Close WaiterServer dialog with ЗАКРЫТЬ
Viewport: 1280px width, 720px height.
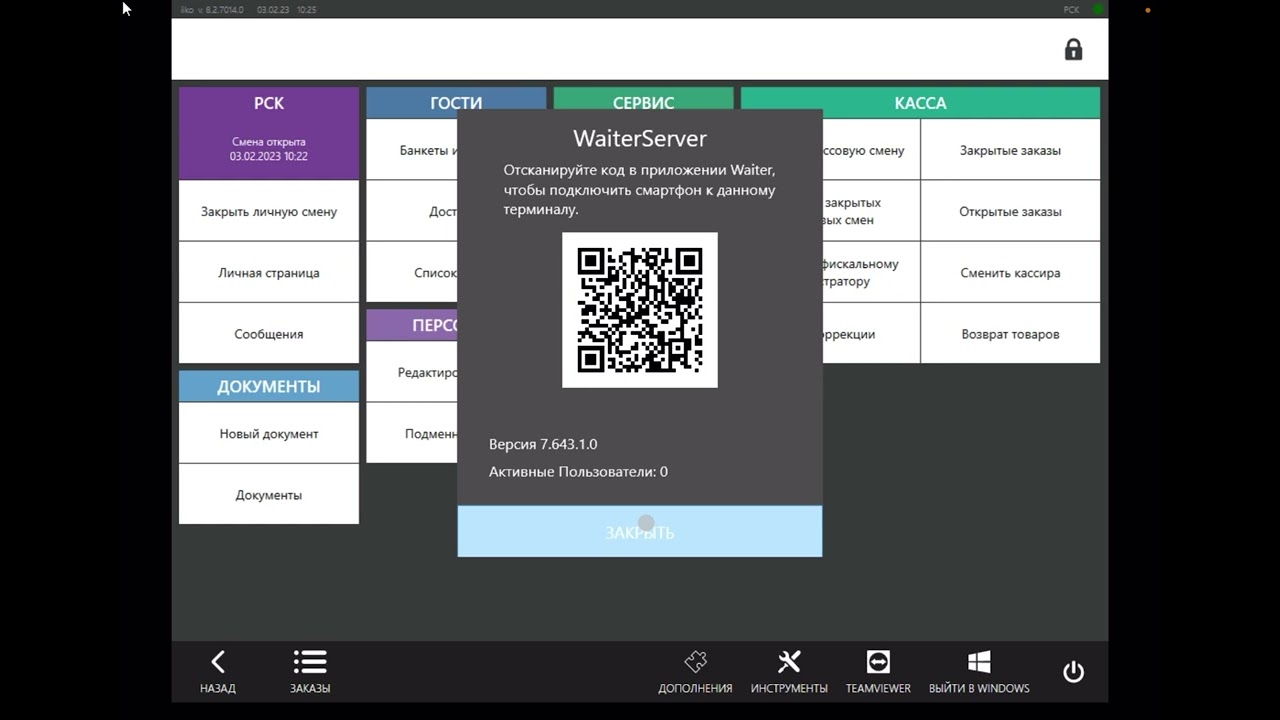pyautogui.click(x=640, y=531)
